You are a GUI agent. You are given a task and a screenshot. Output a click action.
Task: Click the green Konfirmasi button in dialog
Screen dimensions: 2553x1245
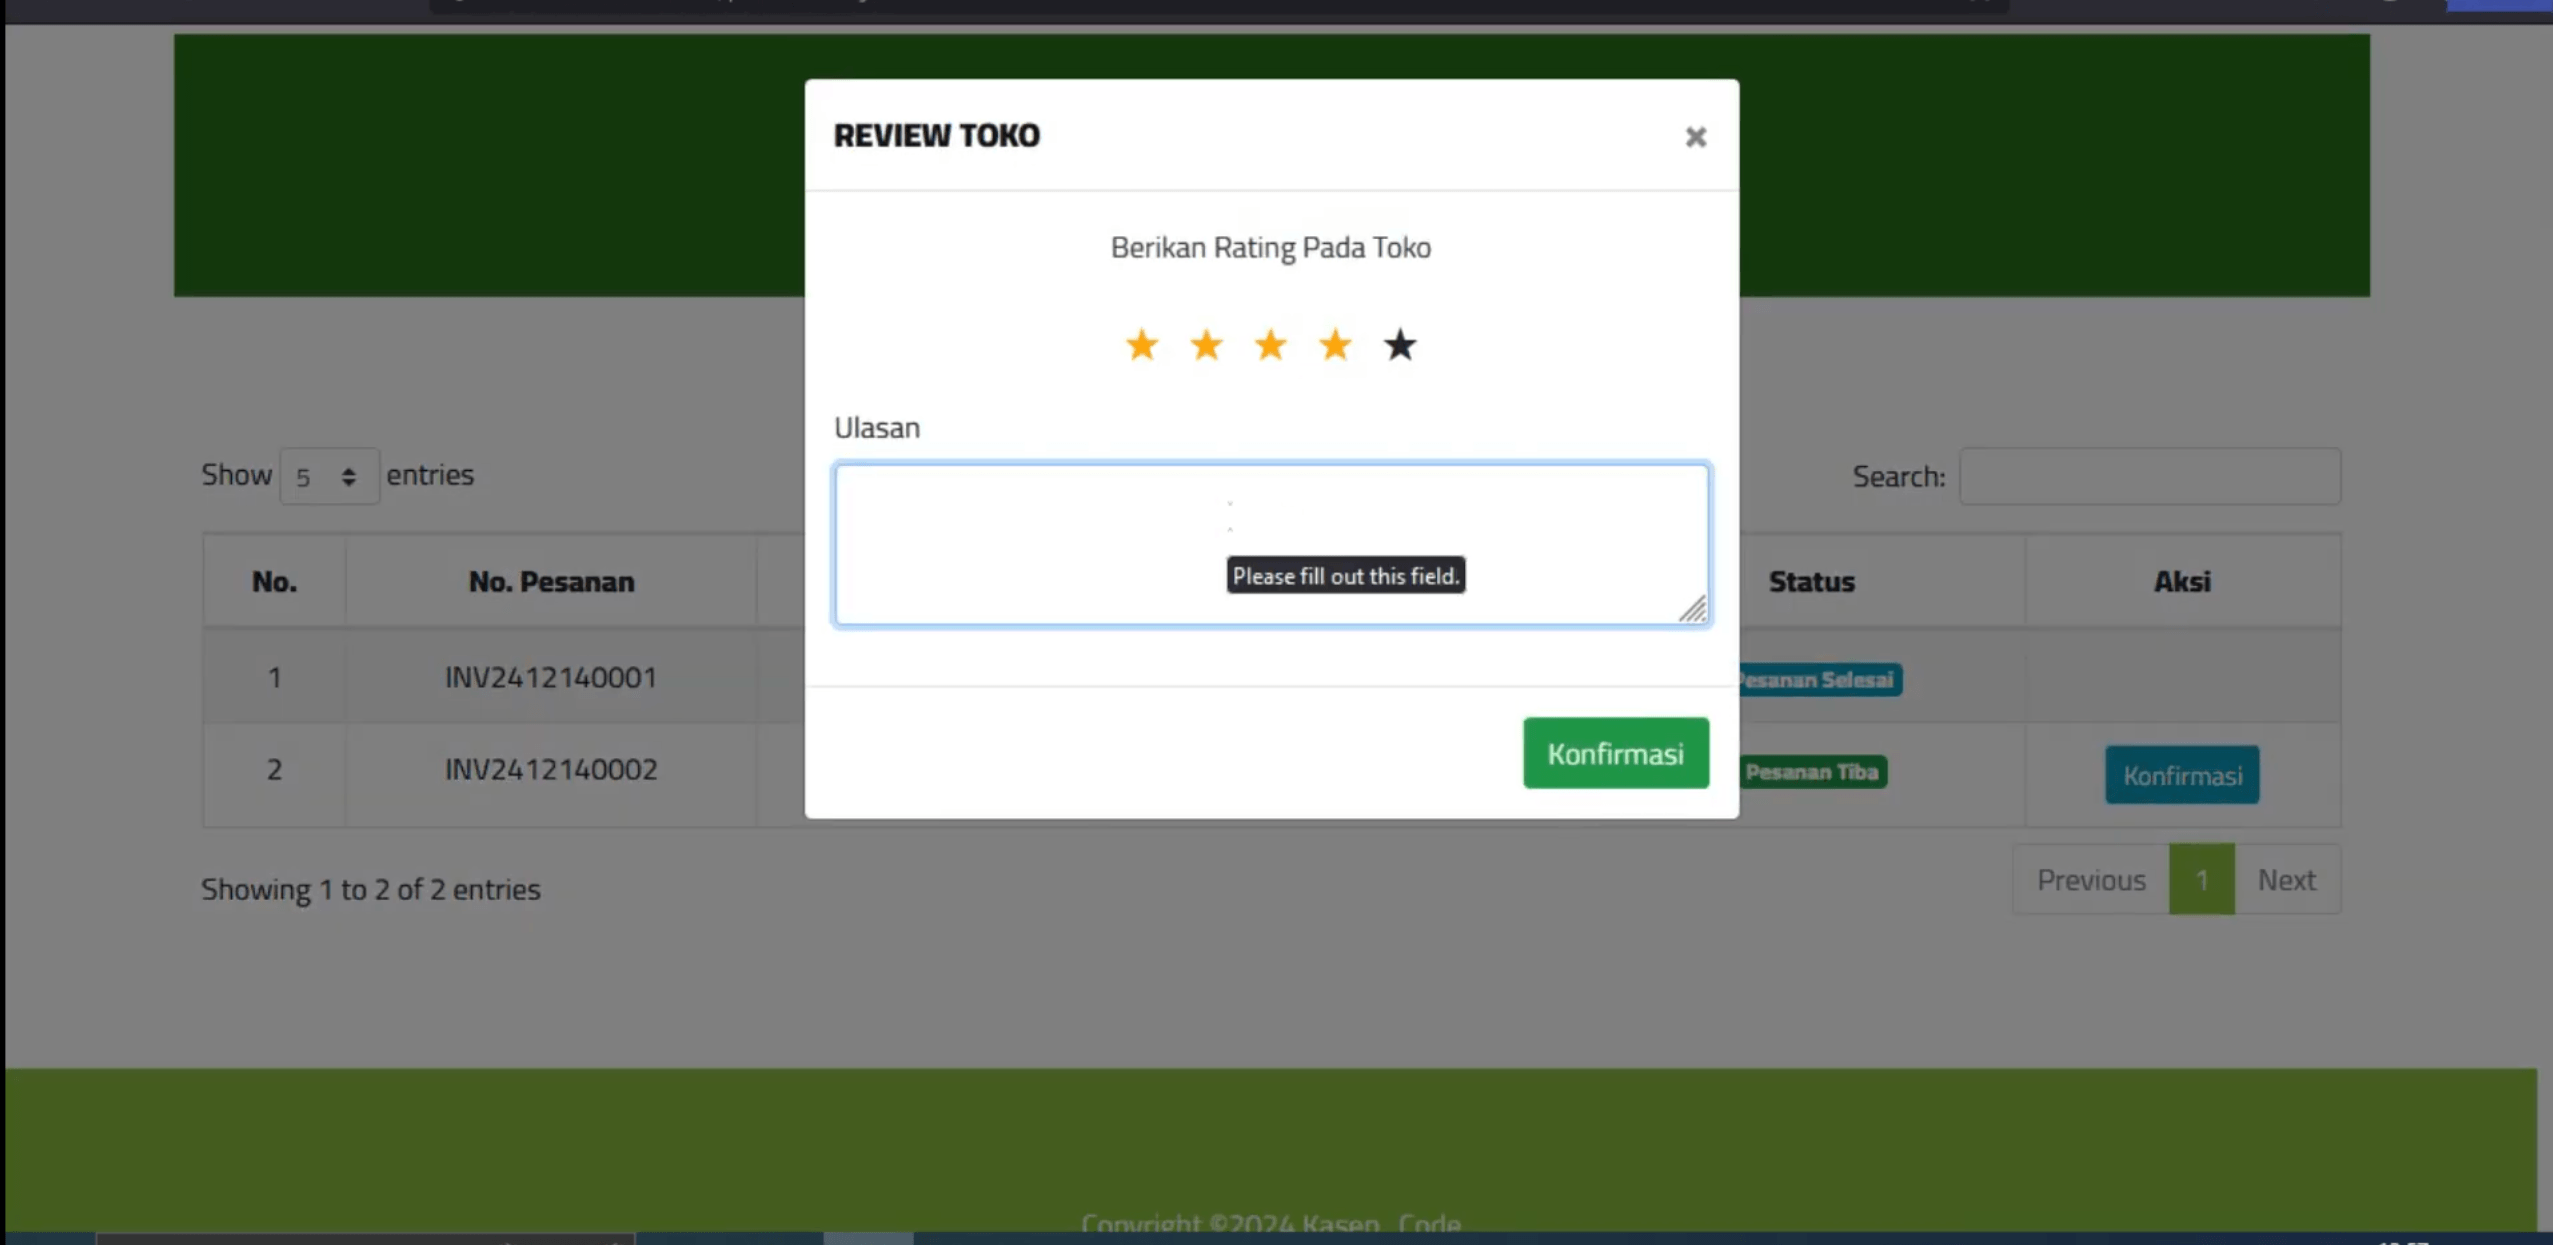coord(1615,753)
